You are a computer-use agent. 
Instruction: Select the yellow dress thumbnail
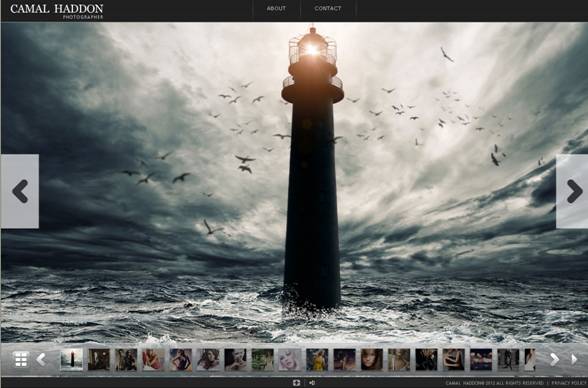click(x=317, y=360)
